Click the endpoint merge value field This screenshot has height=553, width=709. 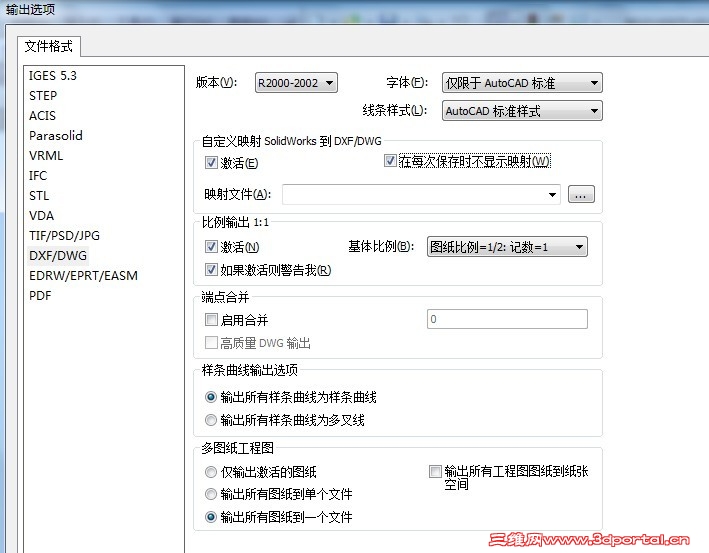click(x=507, y=319)
